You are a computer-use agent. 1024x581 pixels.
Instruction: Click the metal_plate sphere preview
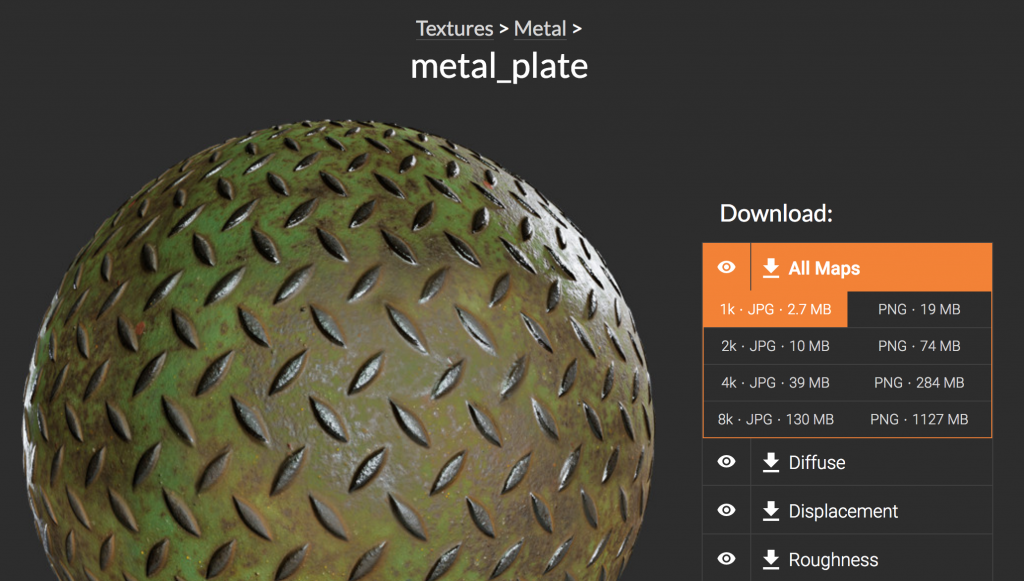click(340, 360)
